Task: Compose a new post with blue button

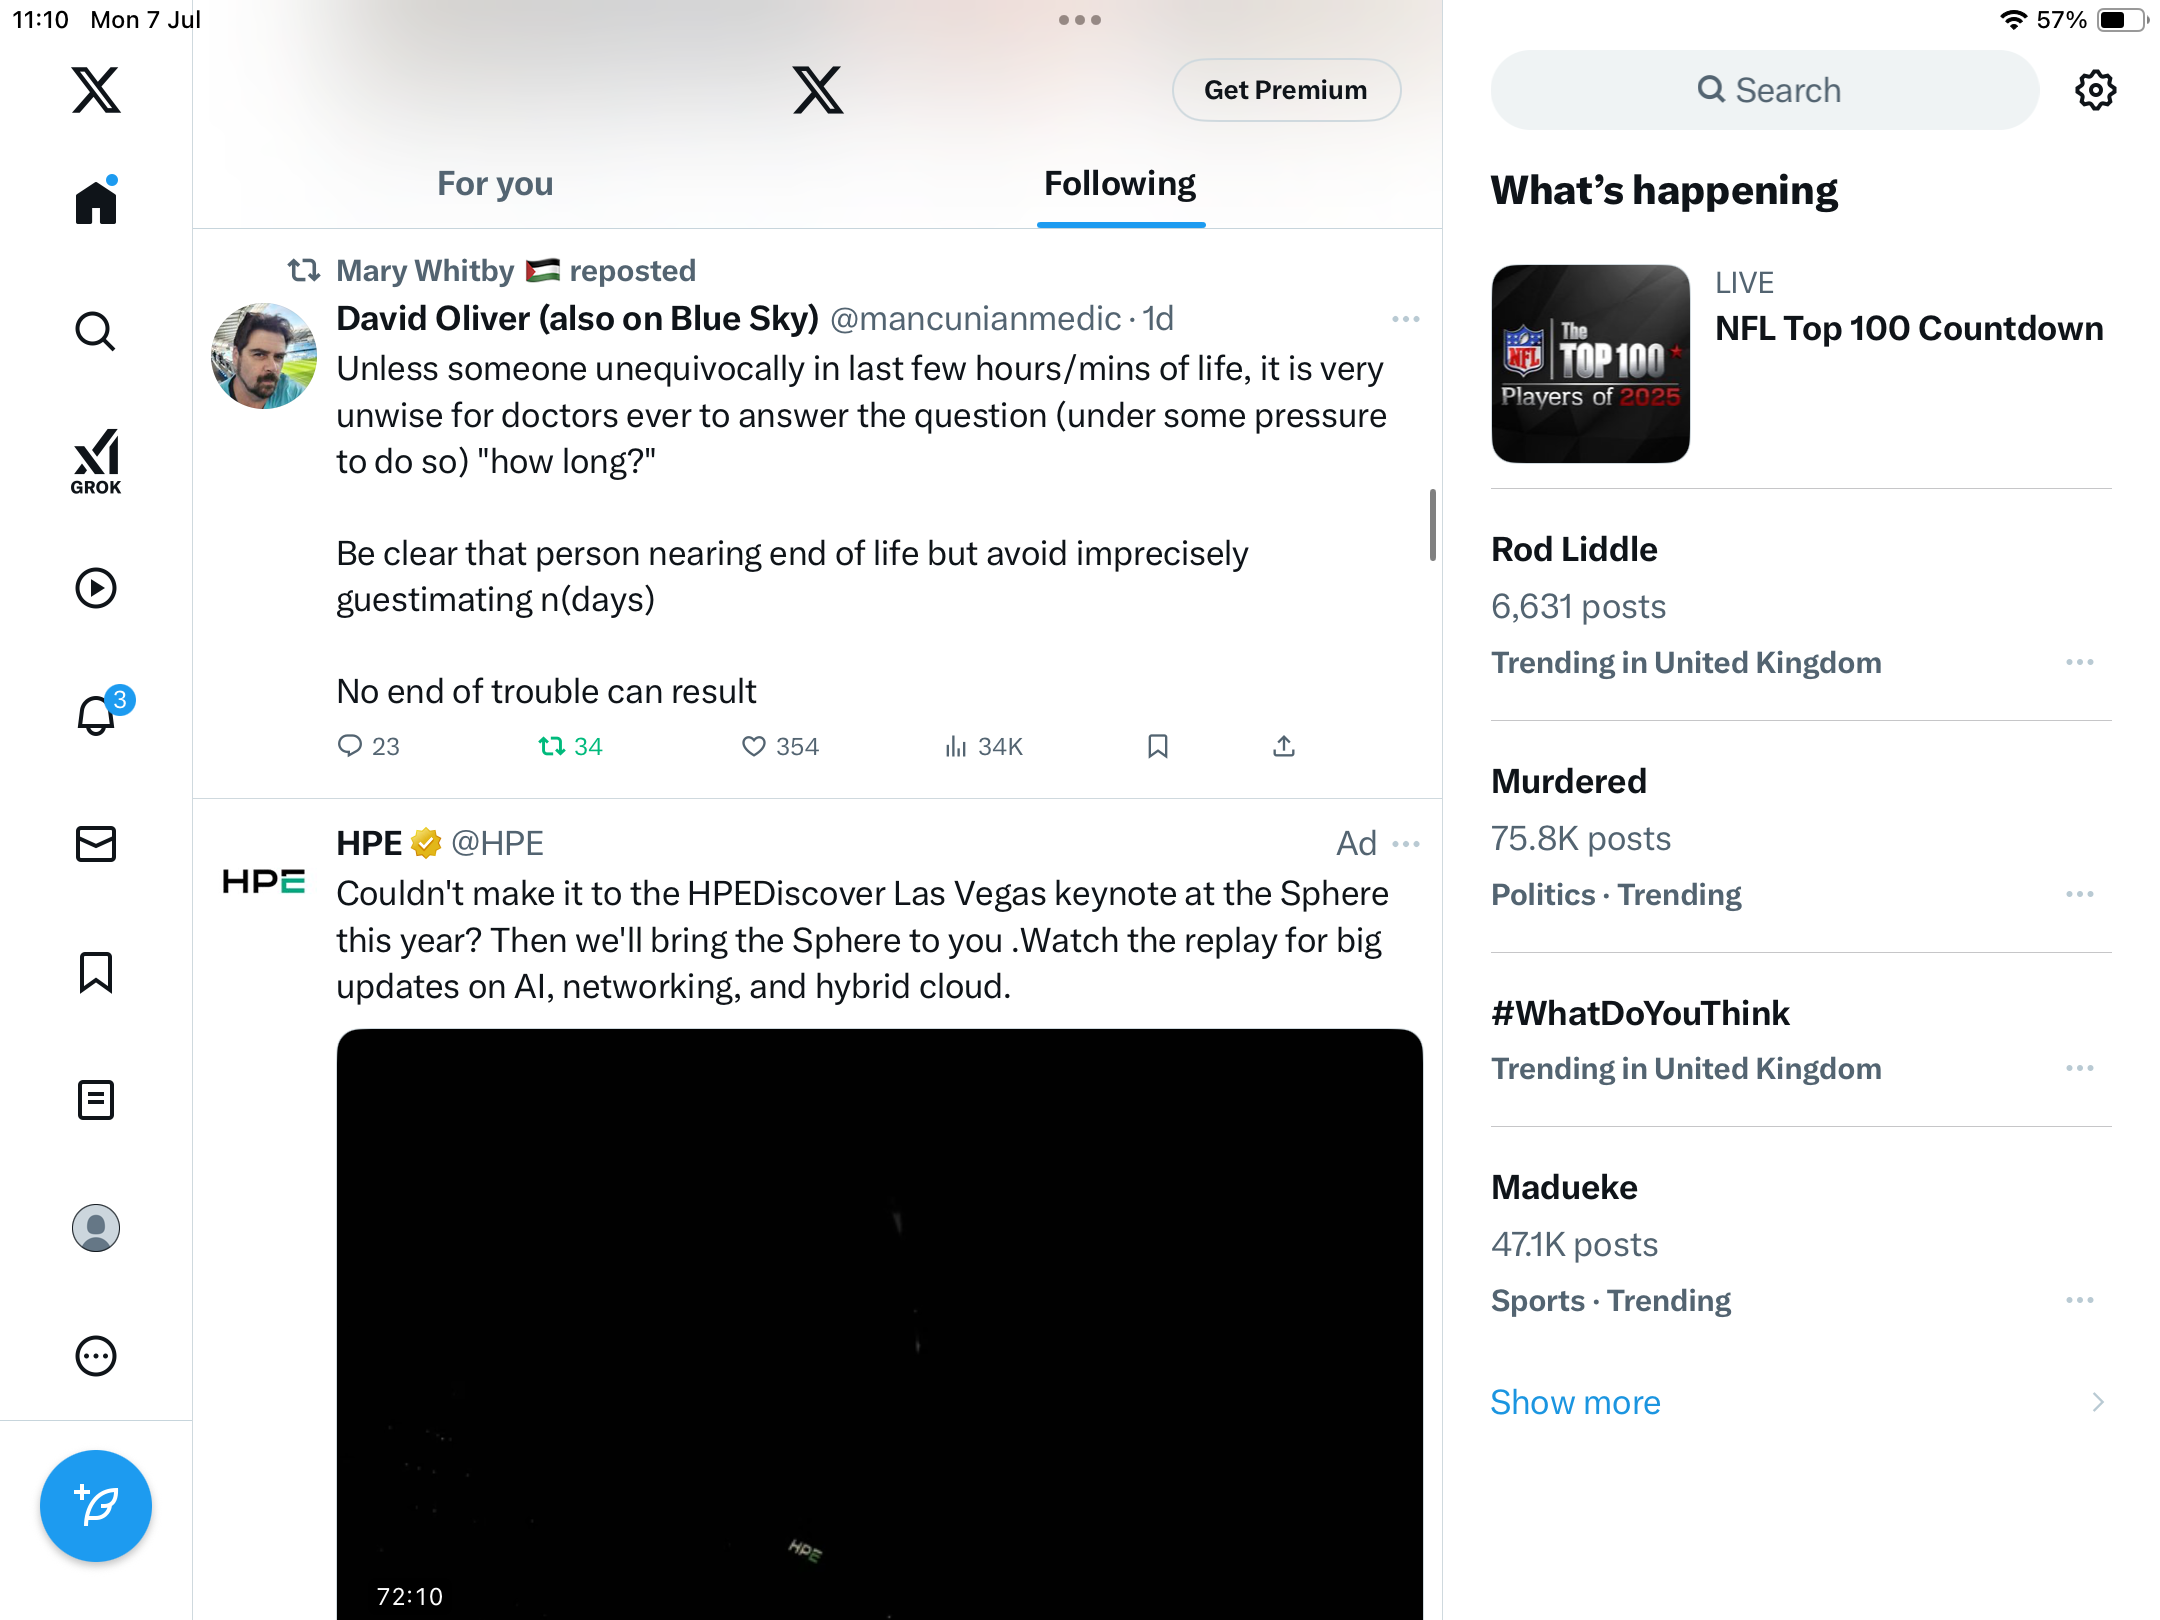Action: coord(96,1506)
